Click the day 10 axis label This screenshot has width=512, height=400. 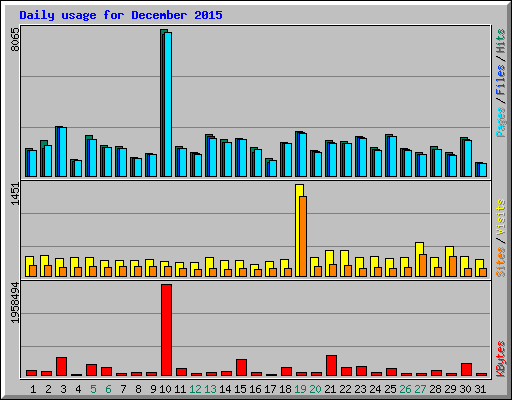click(166, 389)
